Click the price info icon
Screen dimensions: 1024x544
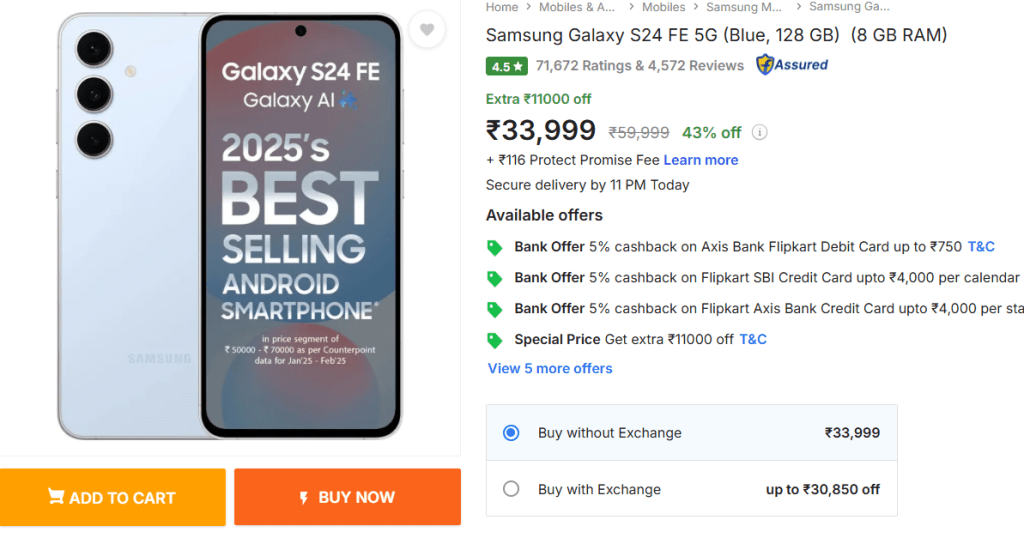point(760,132)
